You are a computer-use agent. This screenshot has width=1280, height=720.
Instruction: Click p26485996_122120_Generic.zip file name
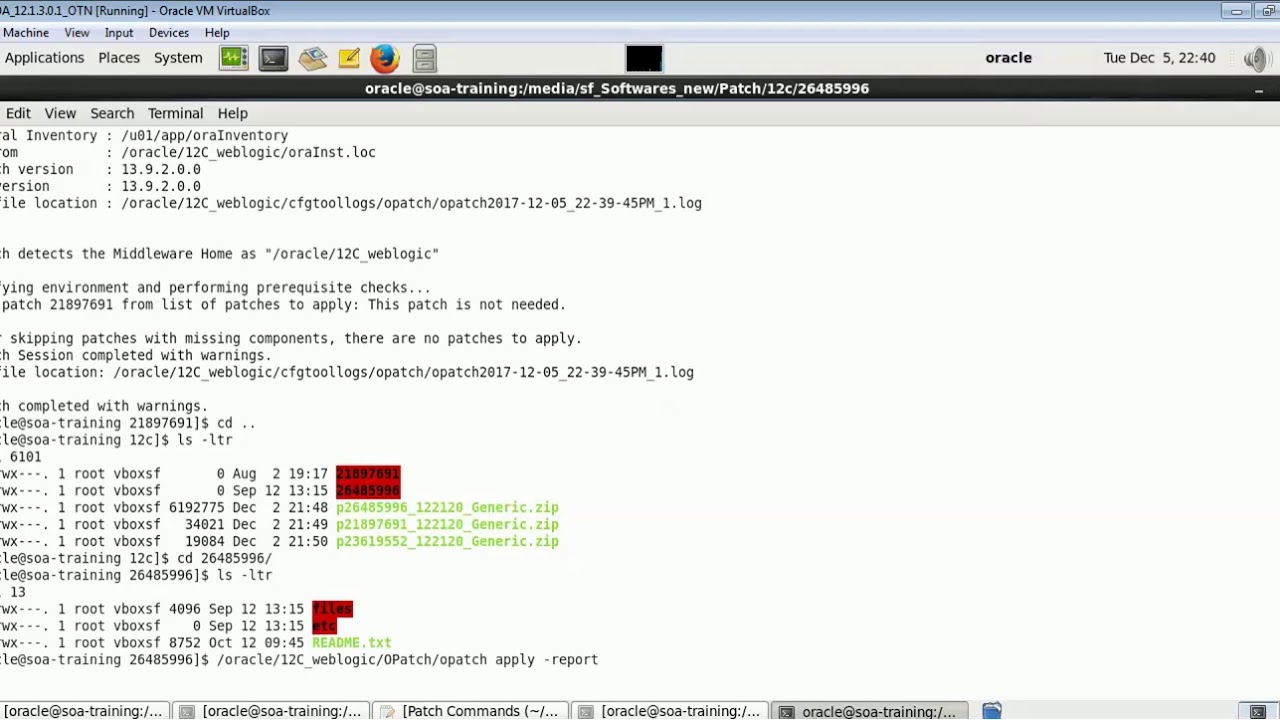tap(447, 507)
